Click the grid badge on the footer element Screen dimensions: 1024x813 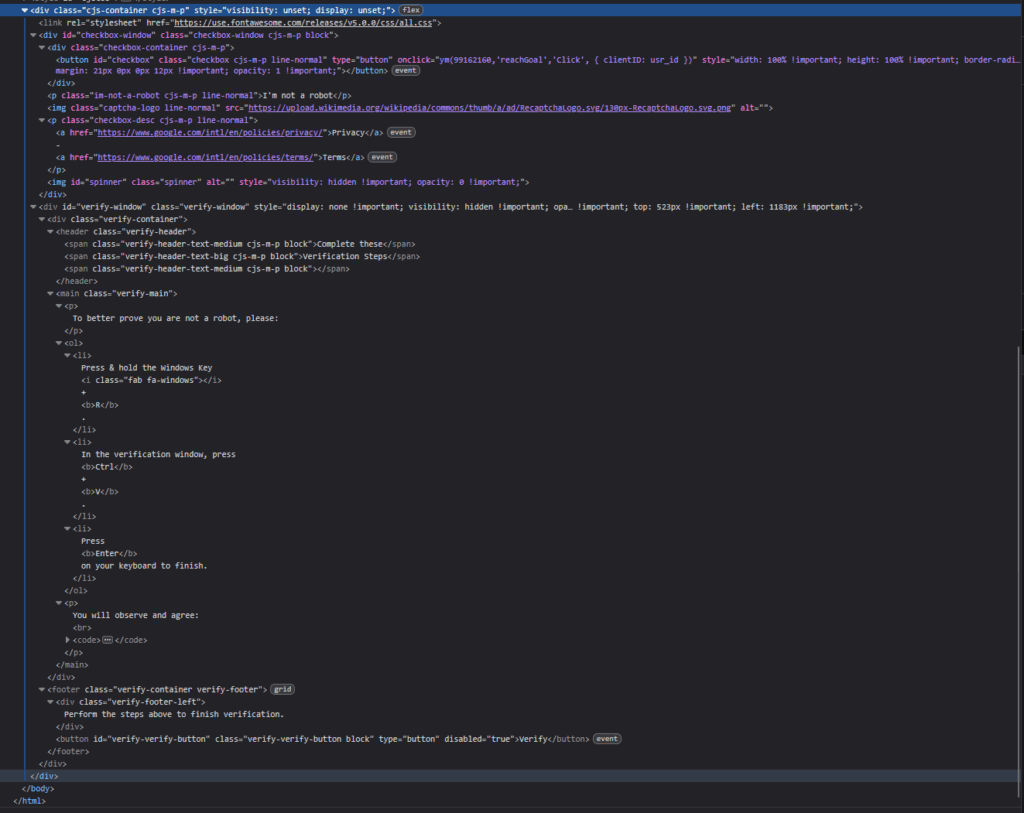point(283,689)
